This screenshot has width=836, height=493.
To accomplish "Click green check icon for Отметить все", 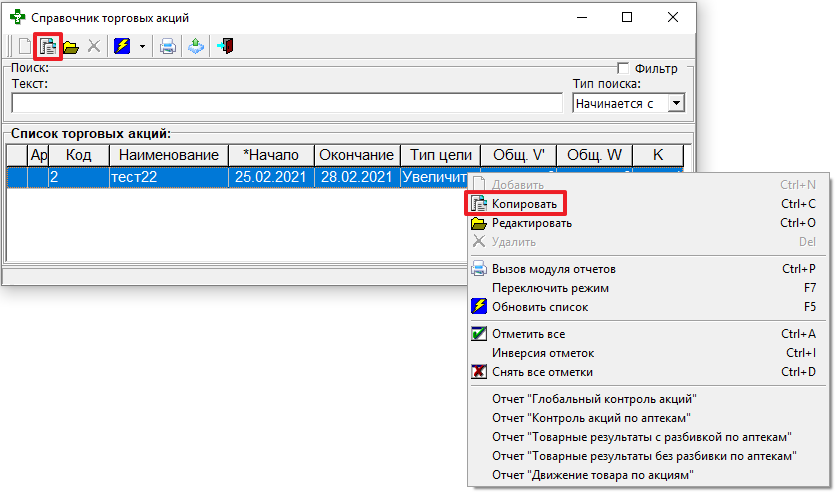I will 478,334.
